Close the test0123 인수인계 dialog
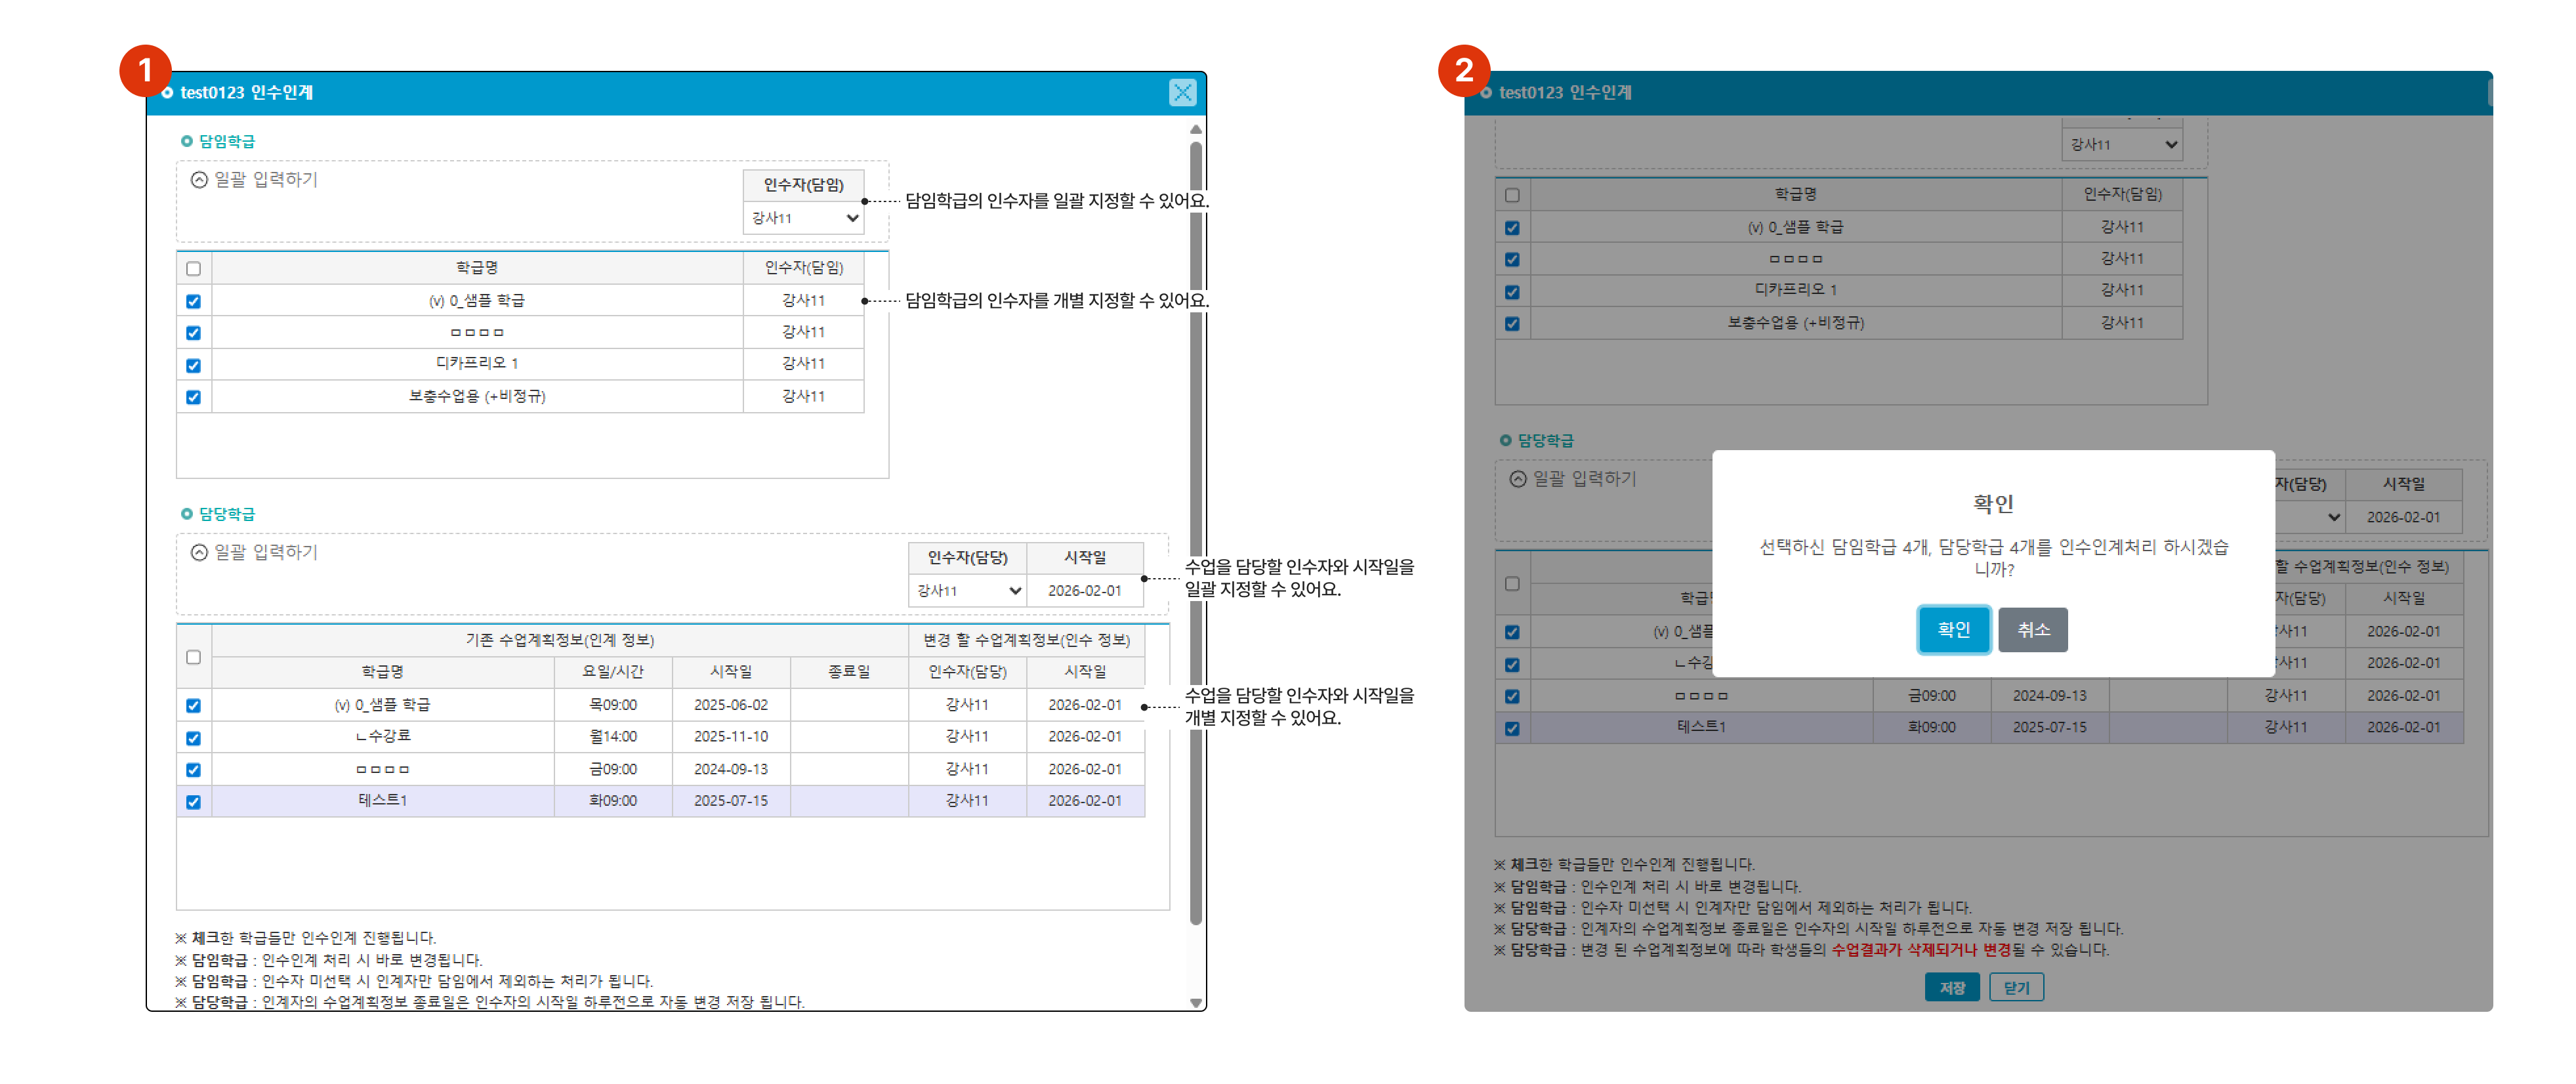 tap(1182, 93)
